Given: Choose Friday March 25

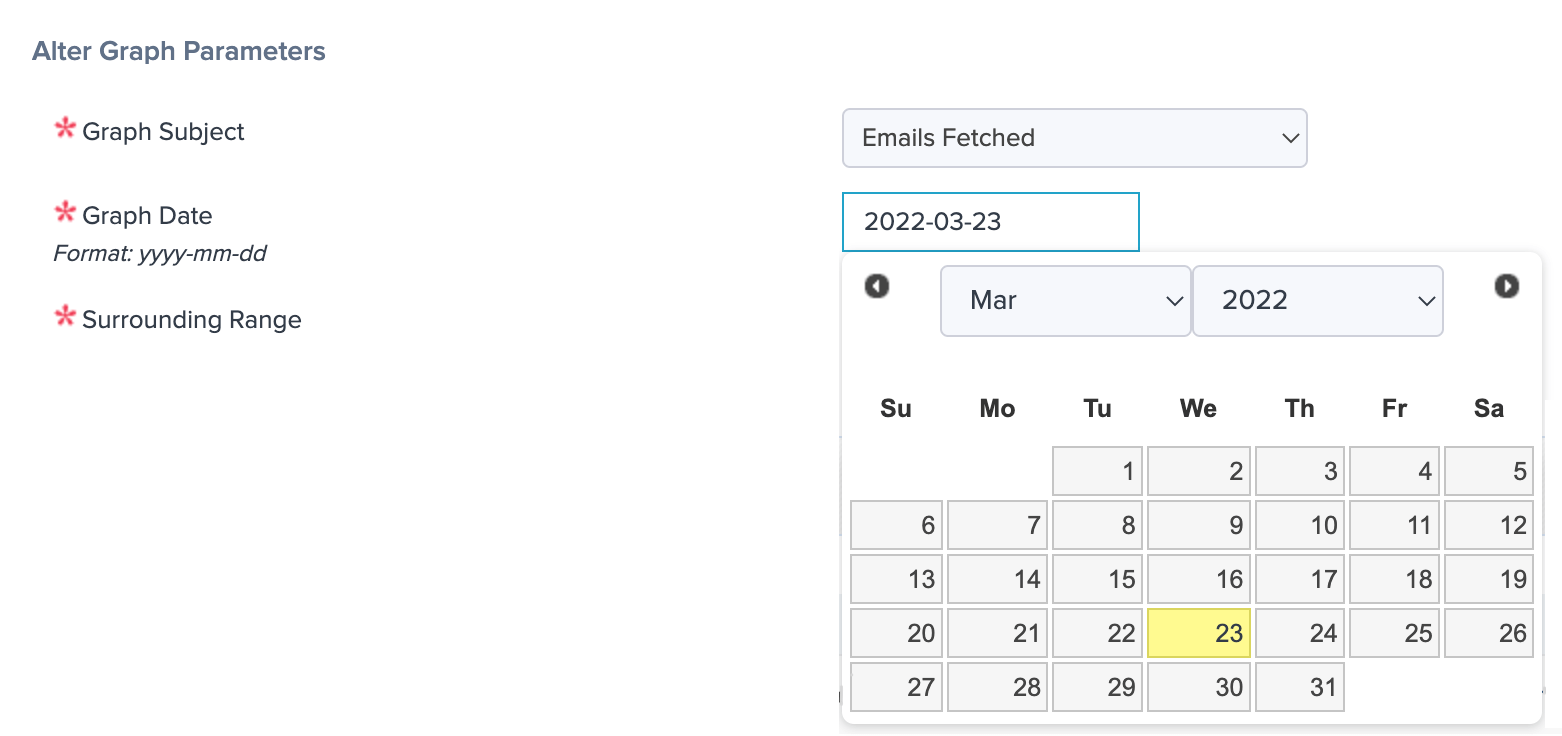Looking at the screenshot, I should [1394, 633].
